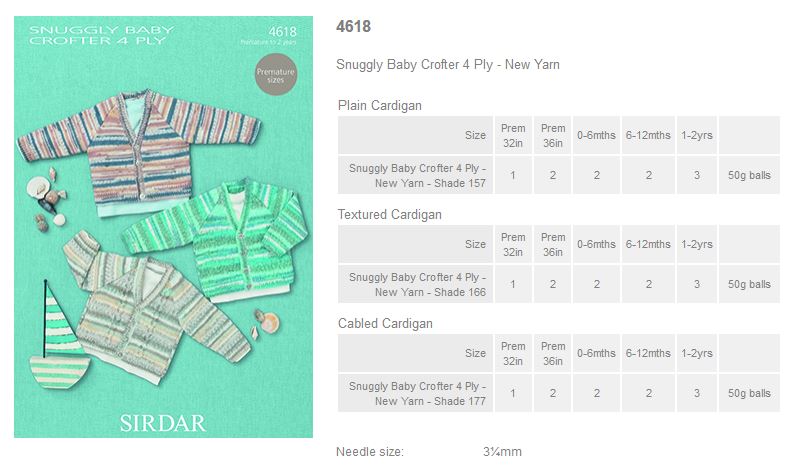Click the 'Size' cell in Plain Cardigan table
The height and width of the screenshot is (468, 797).
tap(415, 135)
